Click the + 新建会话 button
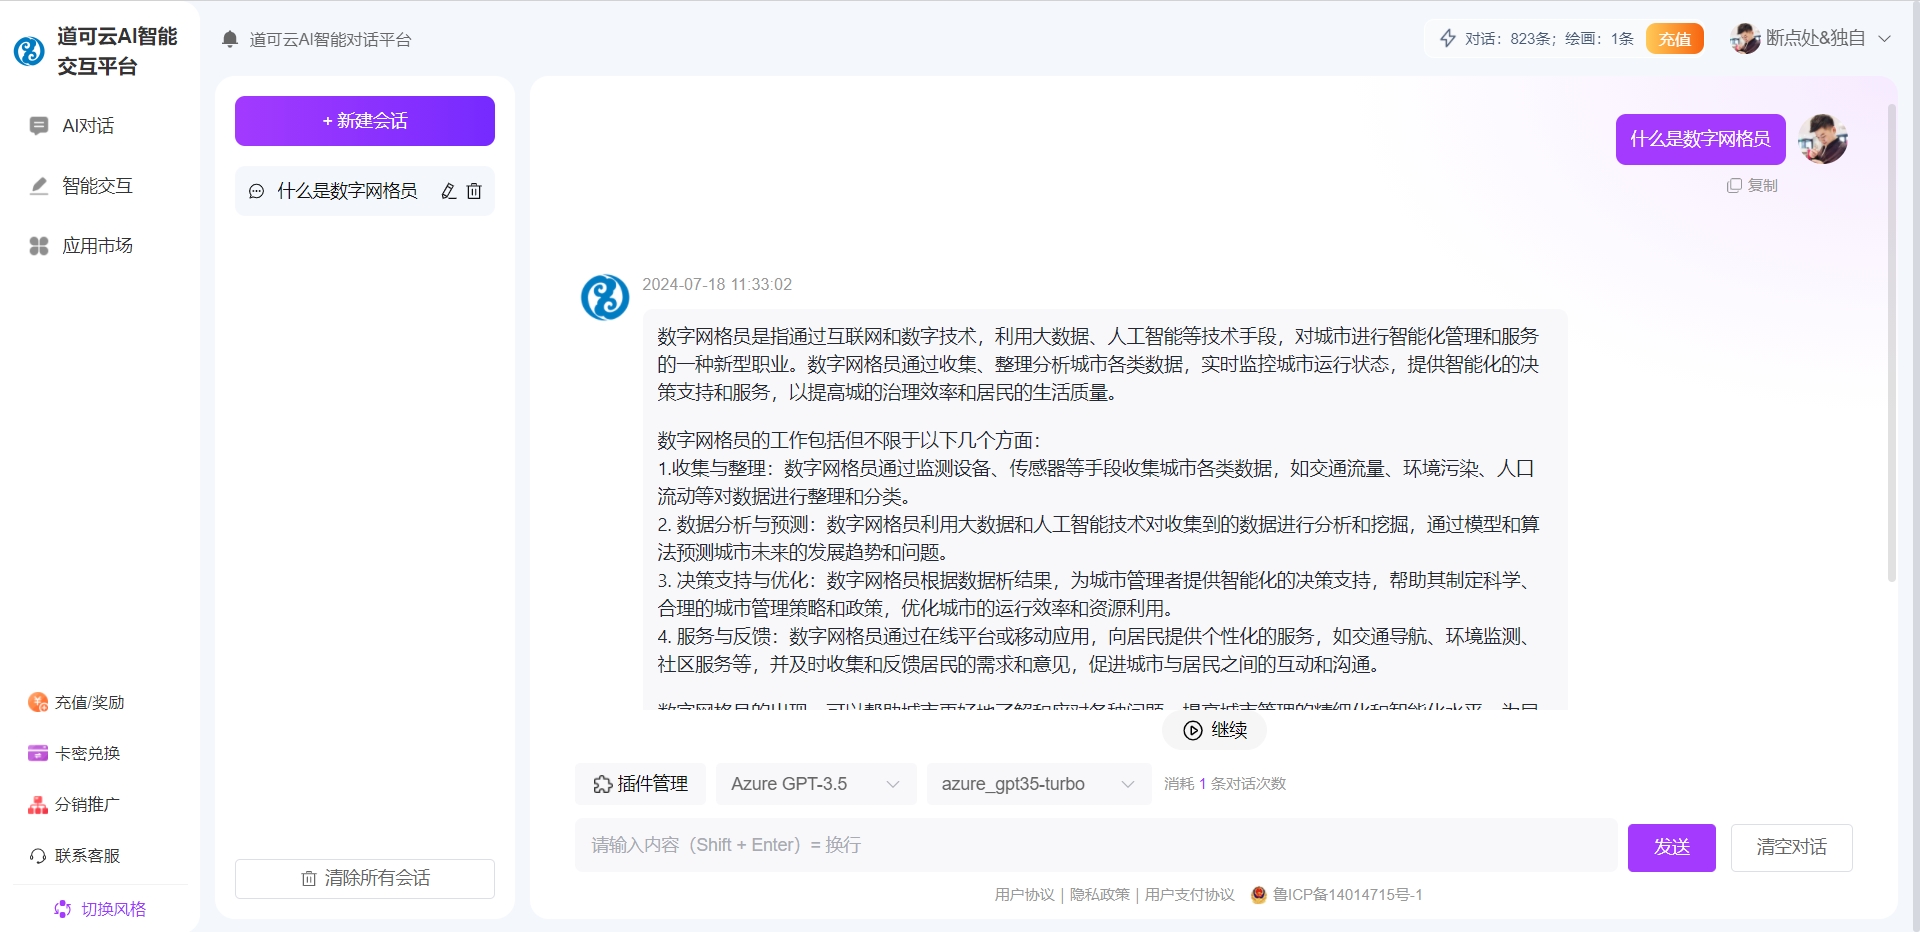 pyautogui.click(x=364, y=121)
